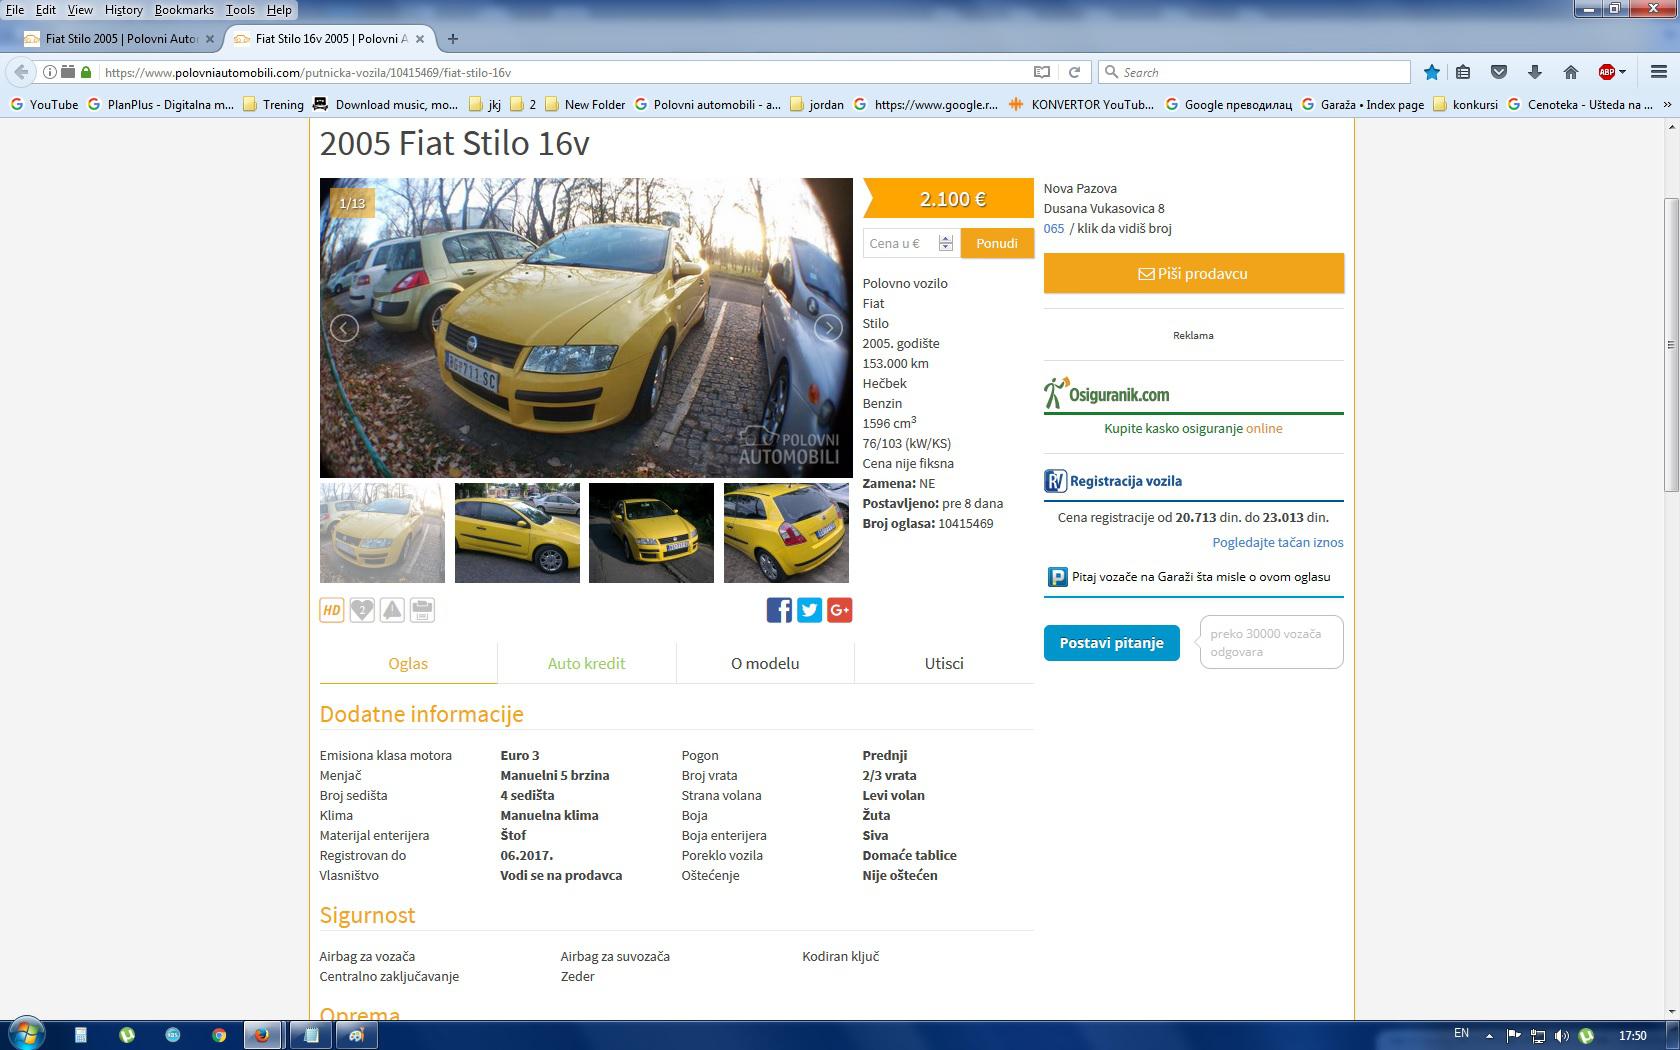Show site information icon
Screen dimensions: 1680x1050
click(x=49, y=72)
